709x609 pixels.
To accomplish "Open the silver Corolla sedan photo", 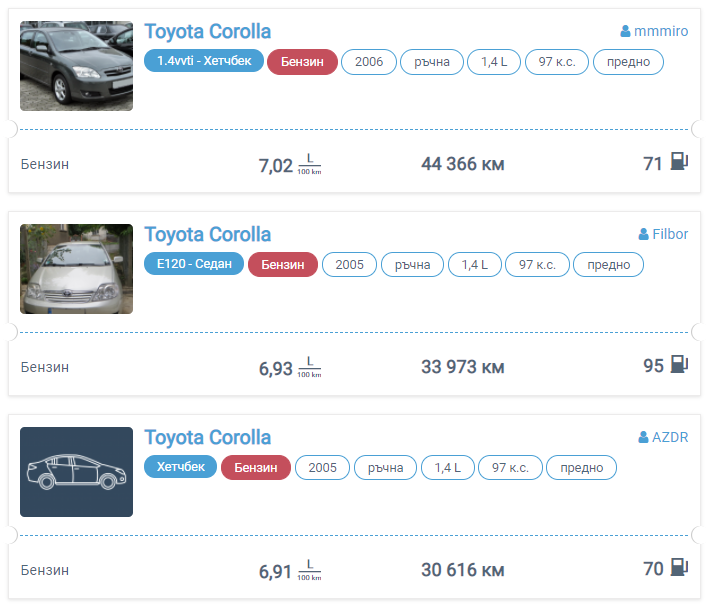I will click(x=76, y=269).
